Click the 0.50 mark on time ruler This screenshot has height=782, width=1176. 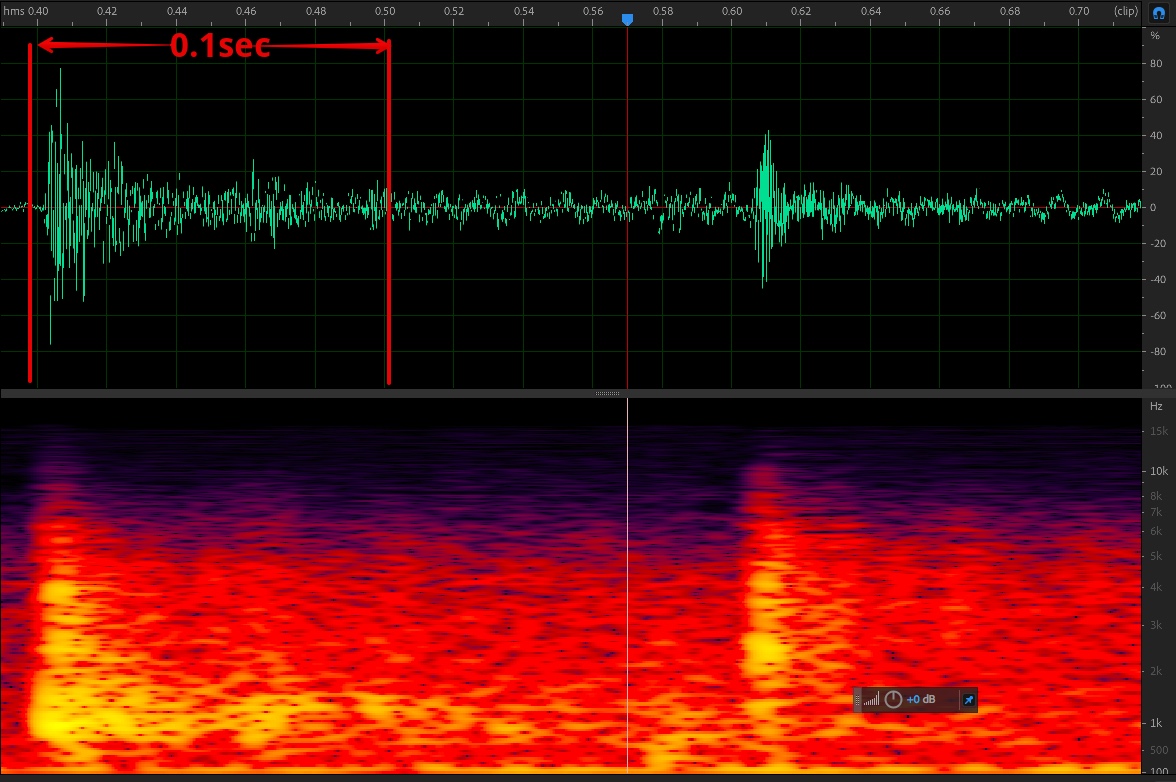(x=385, y=11)
